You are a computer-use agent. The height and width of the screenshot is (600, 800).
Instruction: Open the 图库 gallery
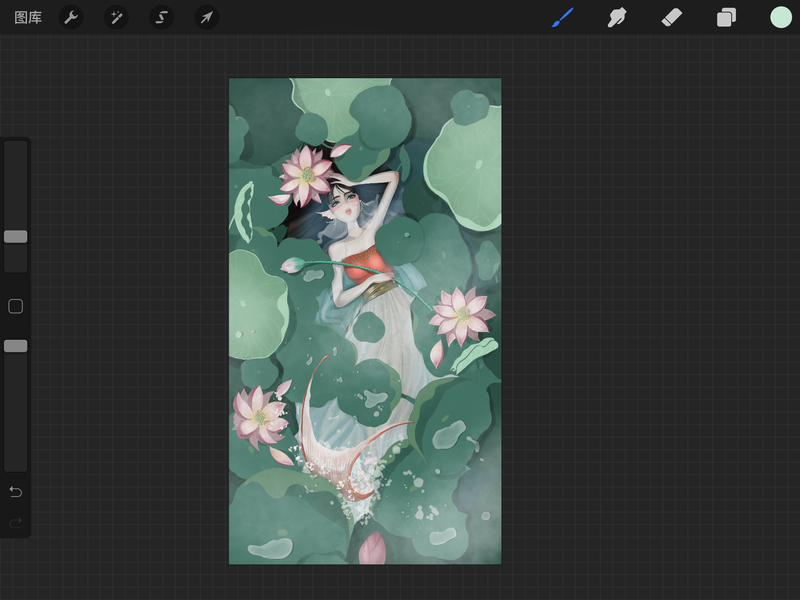point(28,18)
